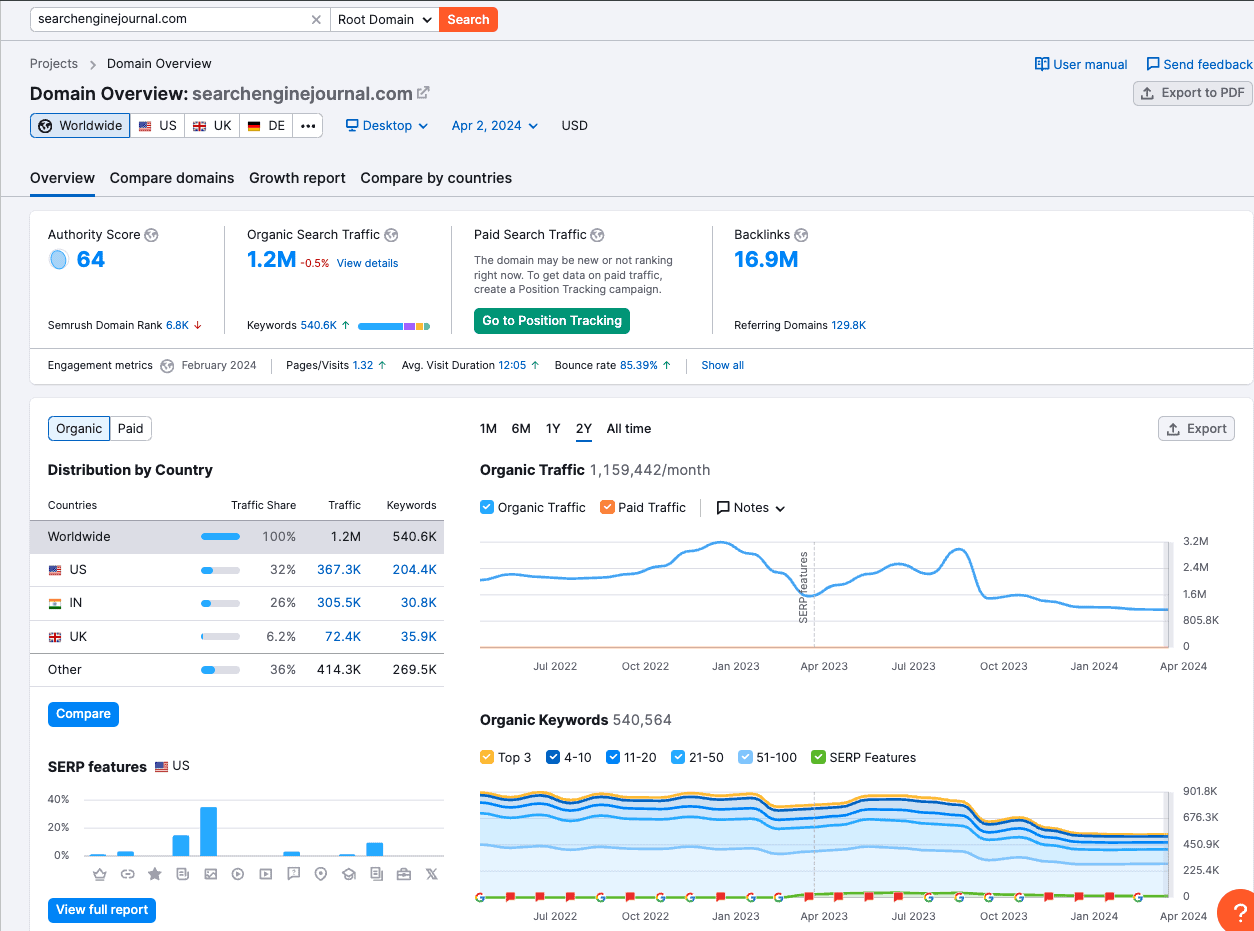1254x931 pixels.
Task: Select the All time range
Action: pos(629,429)
